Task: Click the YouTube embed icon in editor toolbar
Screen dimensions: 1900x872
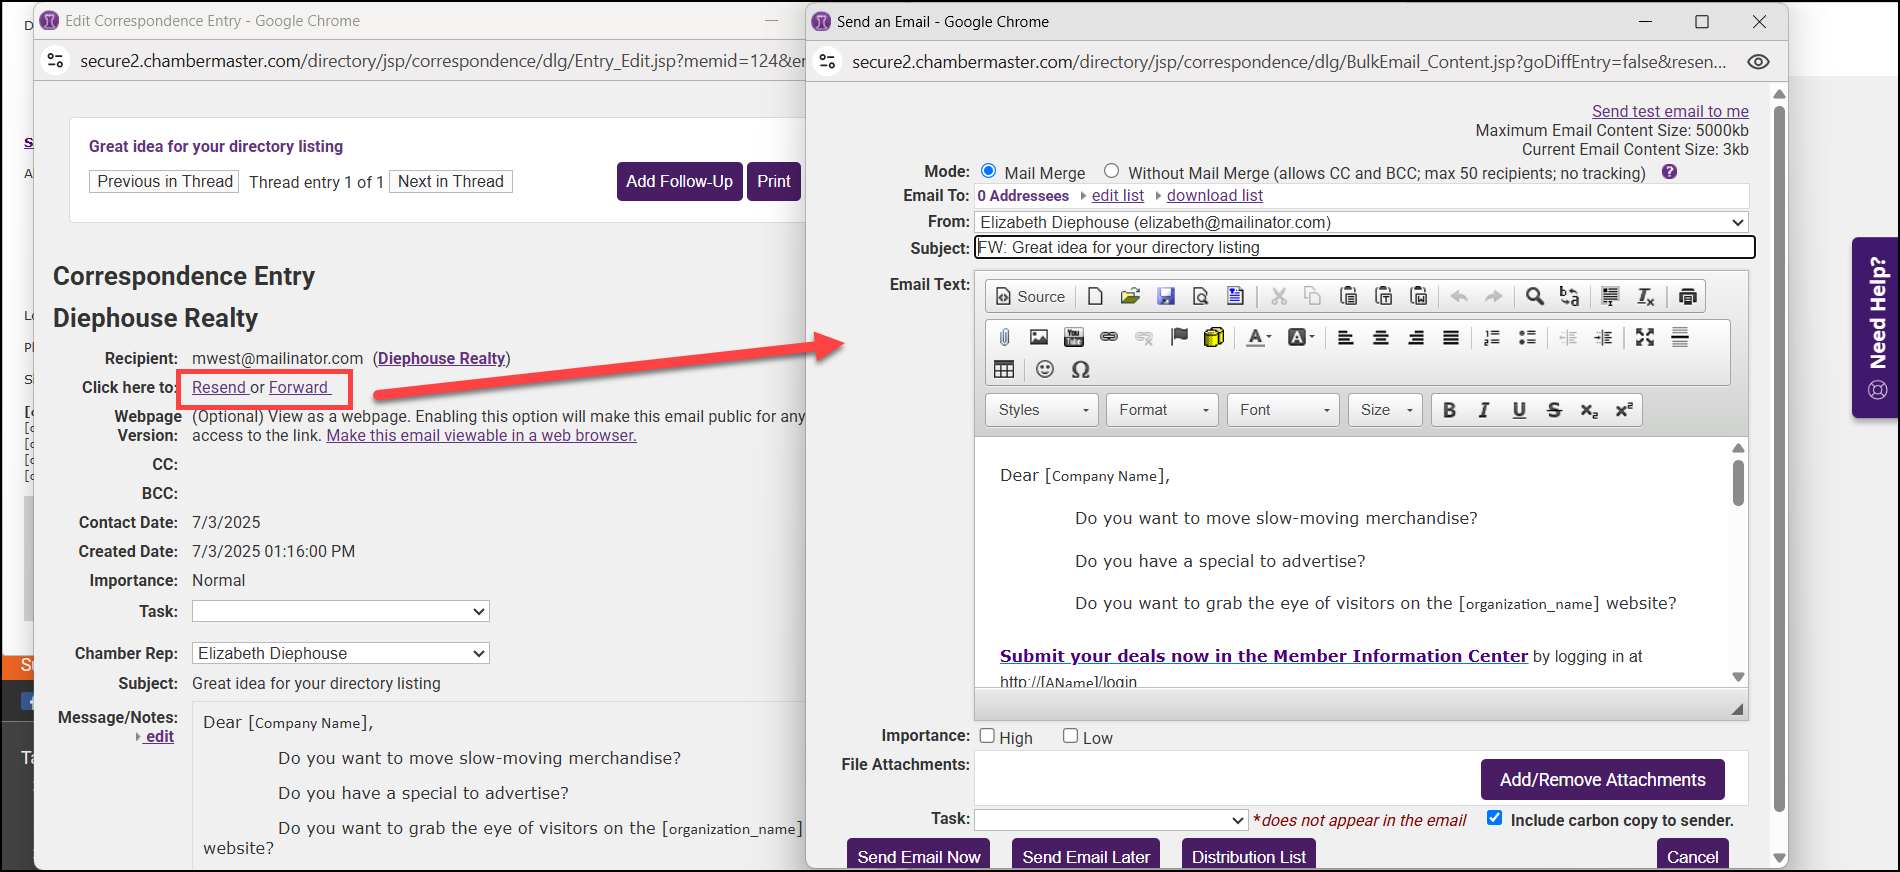Action: pos(1073,338)
